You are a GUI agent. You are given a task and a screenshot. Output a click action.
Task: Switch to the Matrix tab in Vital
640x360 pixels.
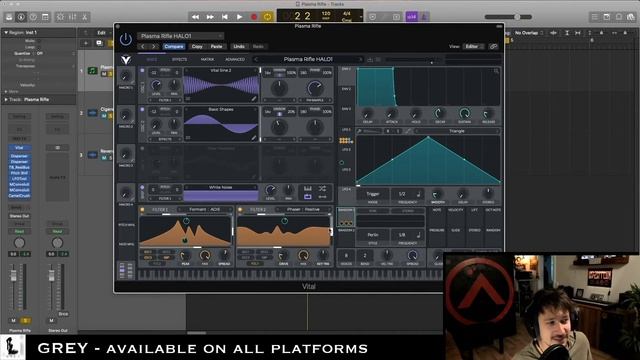click(207, 60)
